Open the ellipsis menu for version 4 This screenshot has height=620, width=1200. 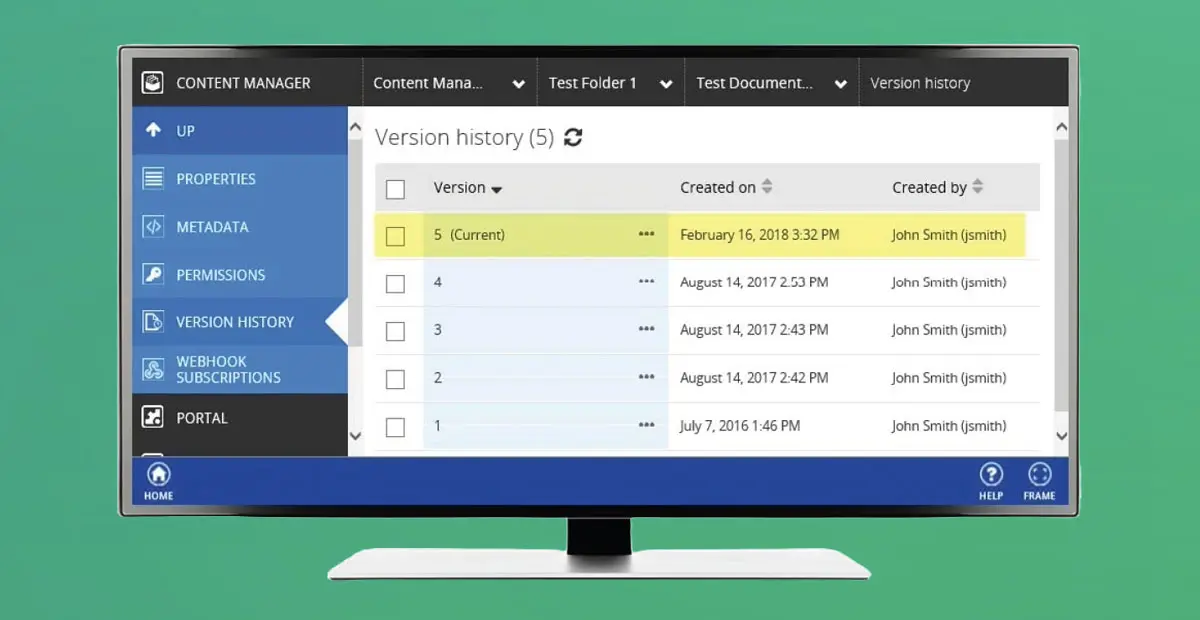click(644, 283)
